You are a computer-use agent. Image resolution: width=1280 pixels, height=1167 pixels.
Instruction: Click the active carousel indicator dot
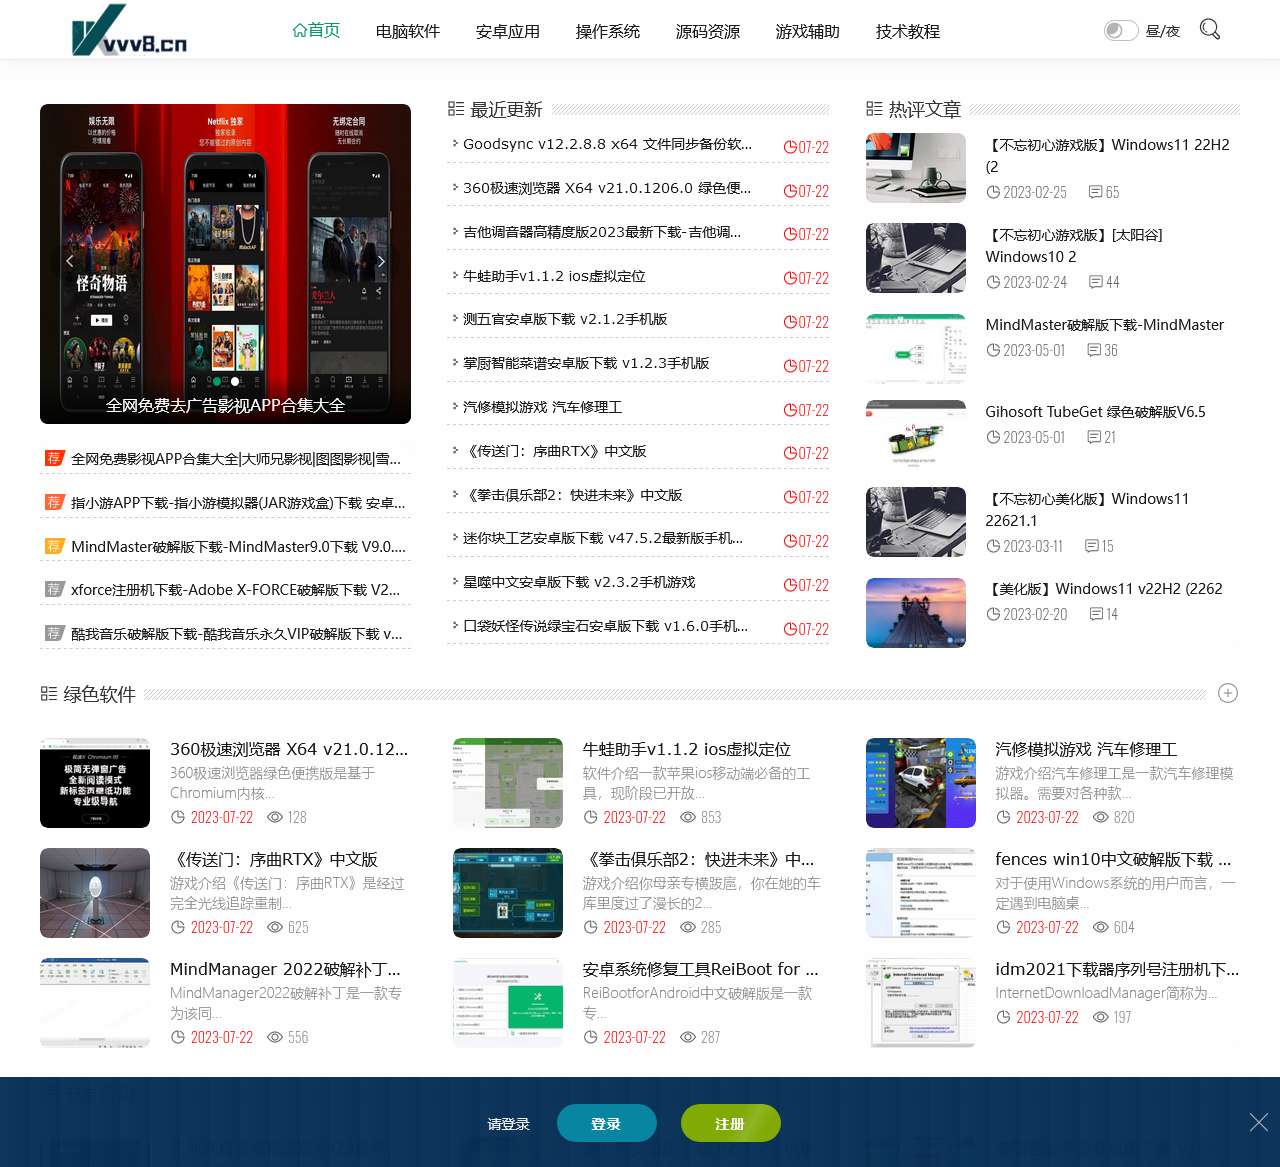pyautogui.click(x=235, y=381)
